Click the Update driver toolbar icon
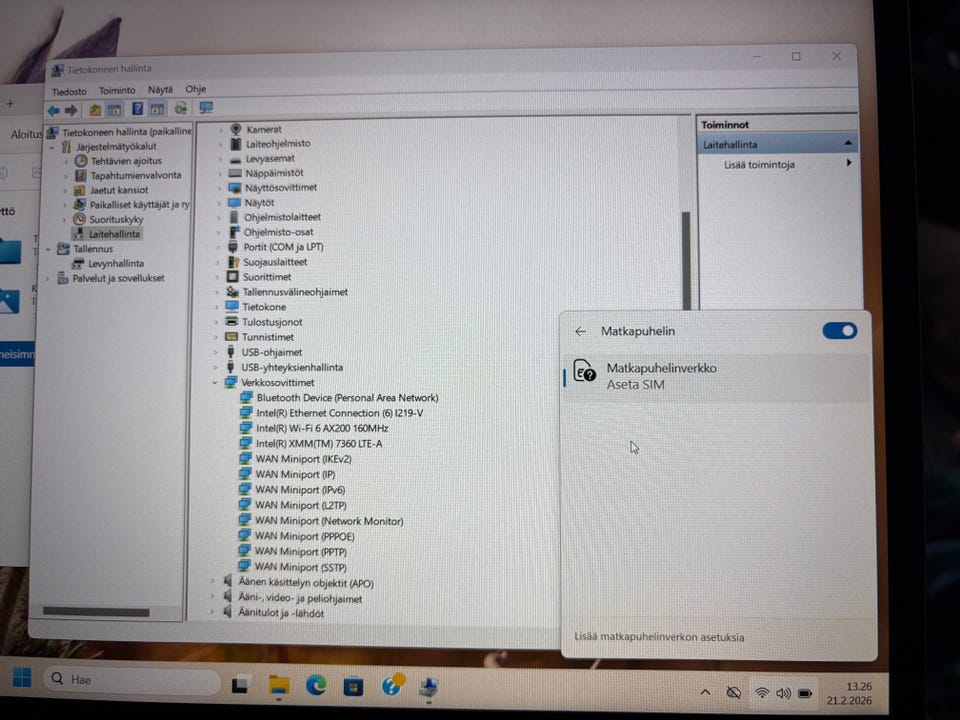The width and height of the screenshot is (960, 720). (x=181, y=109)
